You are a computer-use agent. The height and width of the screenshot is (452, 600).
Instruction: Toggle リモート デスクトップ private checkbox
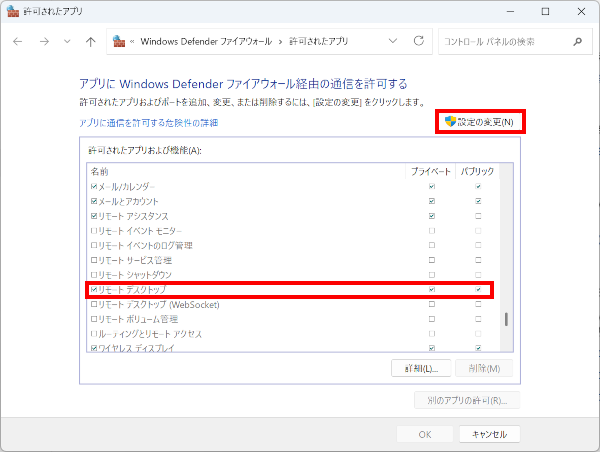432,290
